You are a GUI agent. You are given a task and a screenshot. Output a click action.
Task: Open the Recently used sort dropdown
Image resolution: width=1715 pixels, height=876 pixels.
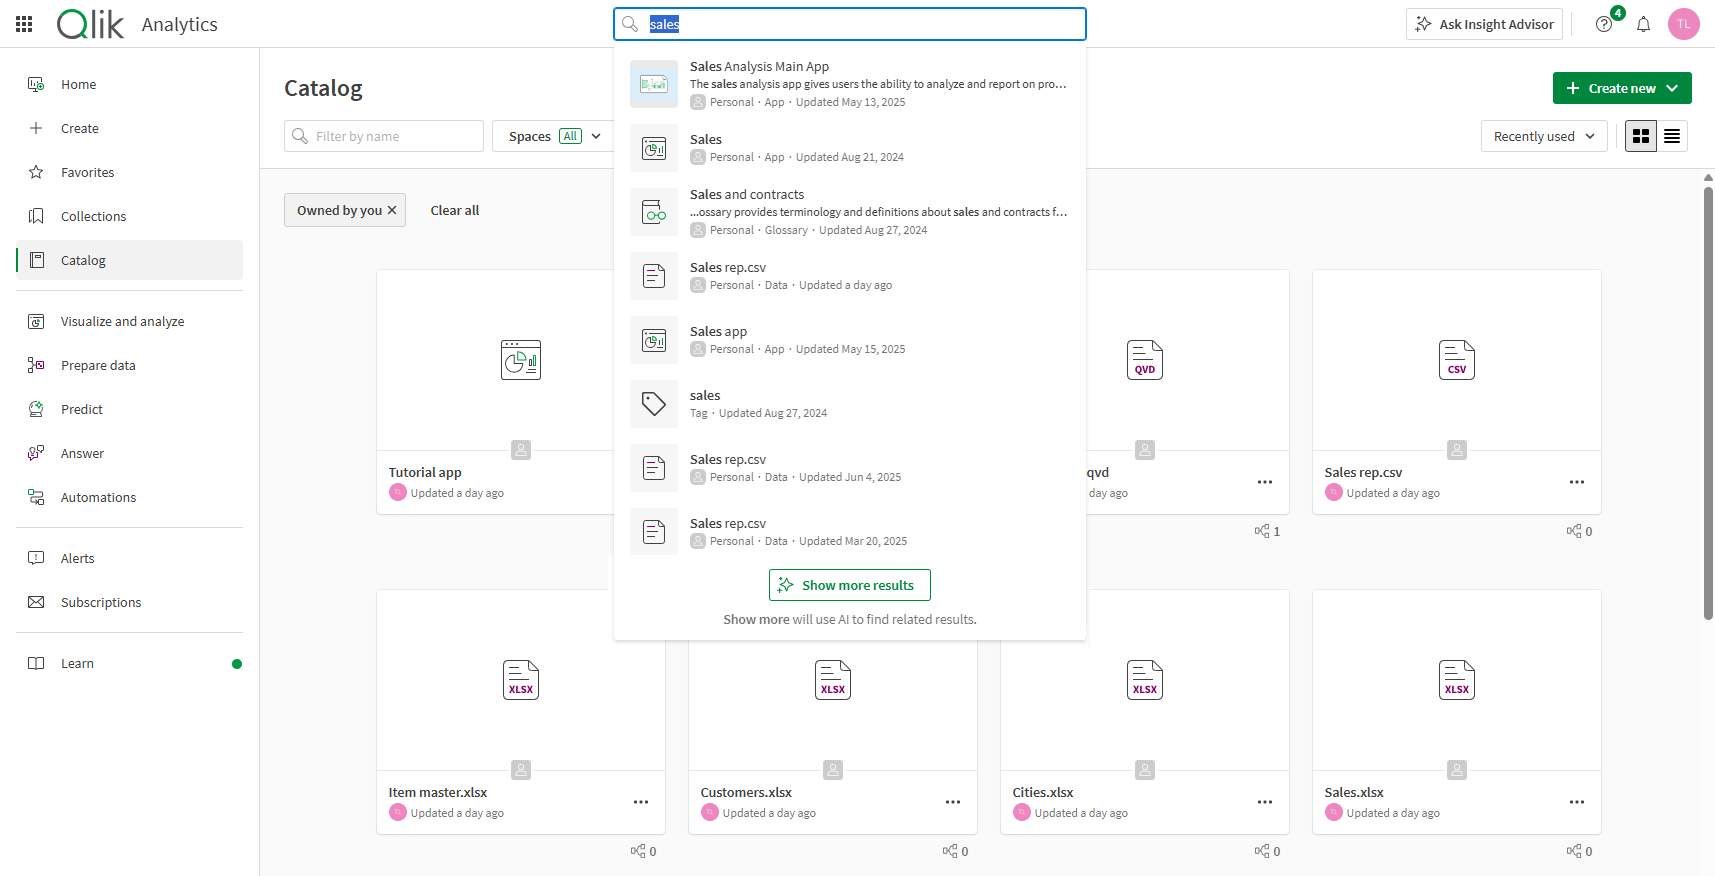tap(1543, 136)
